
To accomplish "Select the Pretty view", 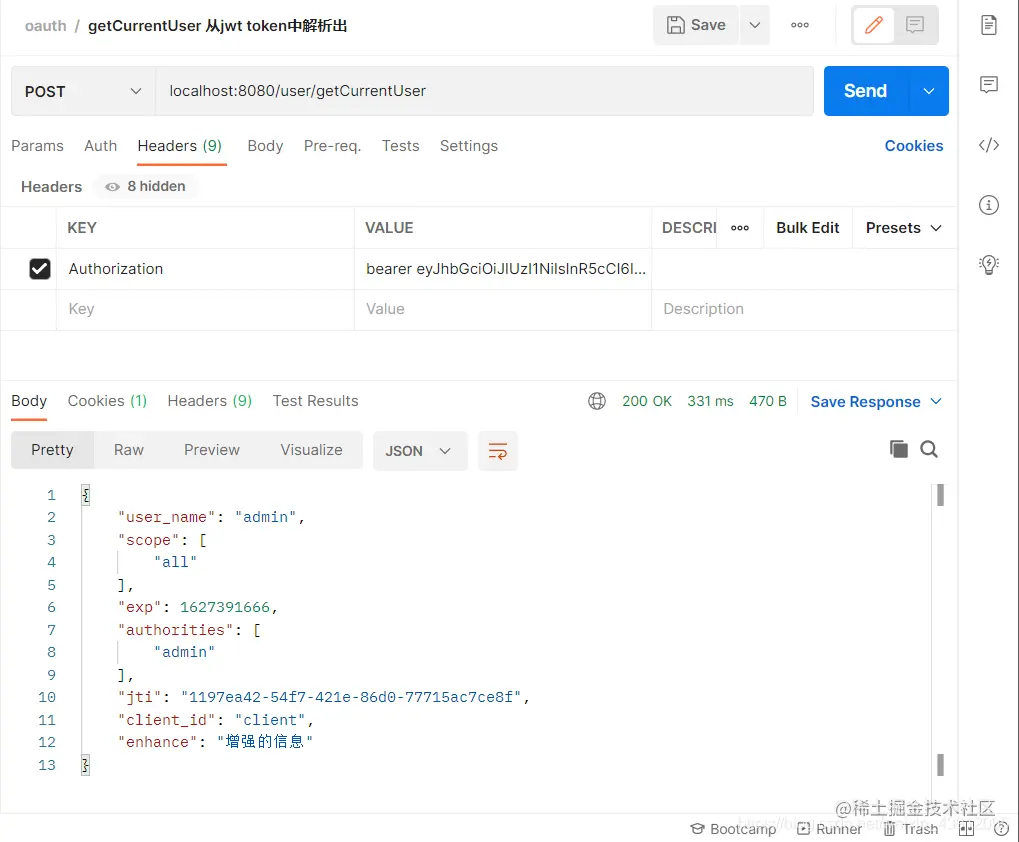I will pos(53,450).
